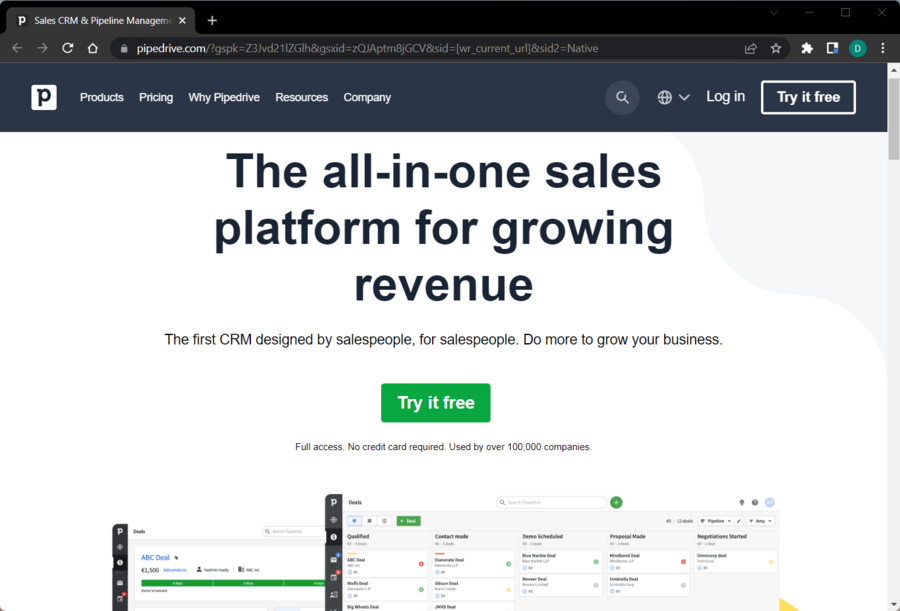View site info via the padlock icon

[124, 49]
